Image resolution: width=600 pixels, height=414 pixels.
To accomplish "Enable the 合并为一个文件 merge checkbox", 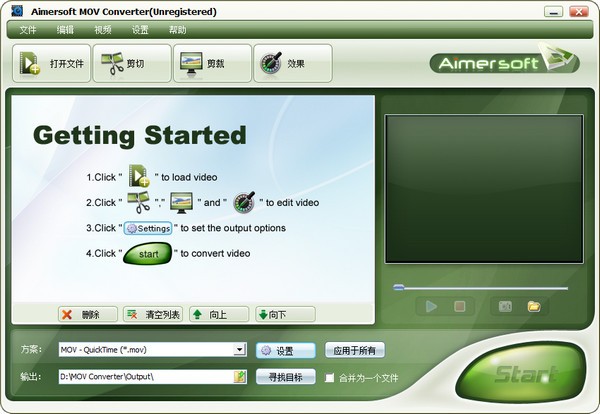I will click(329, 378).
